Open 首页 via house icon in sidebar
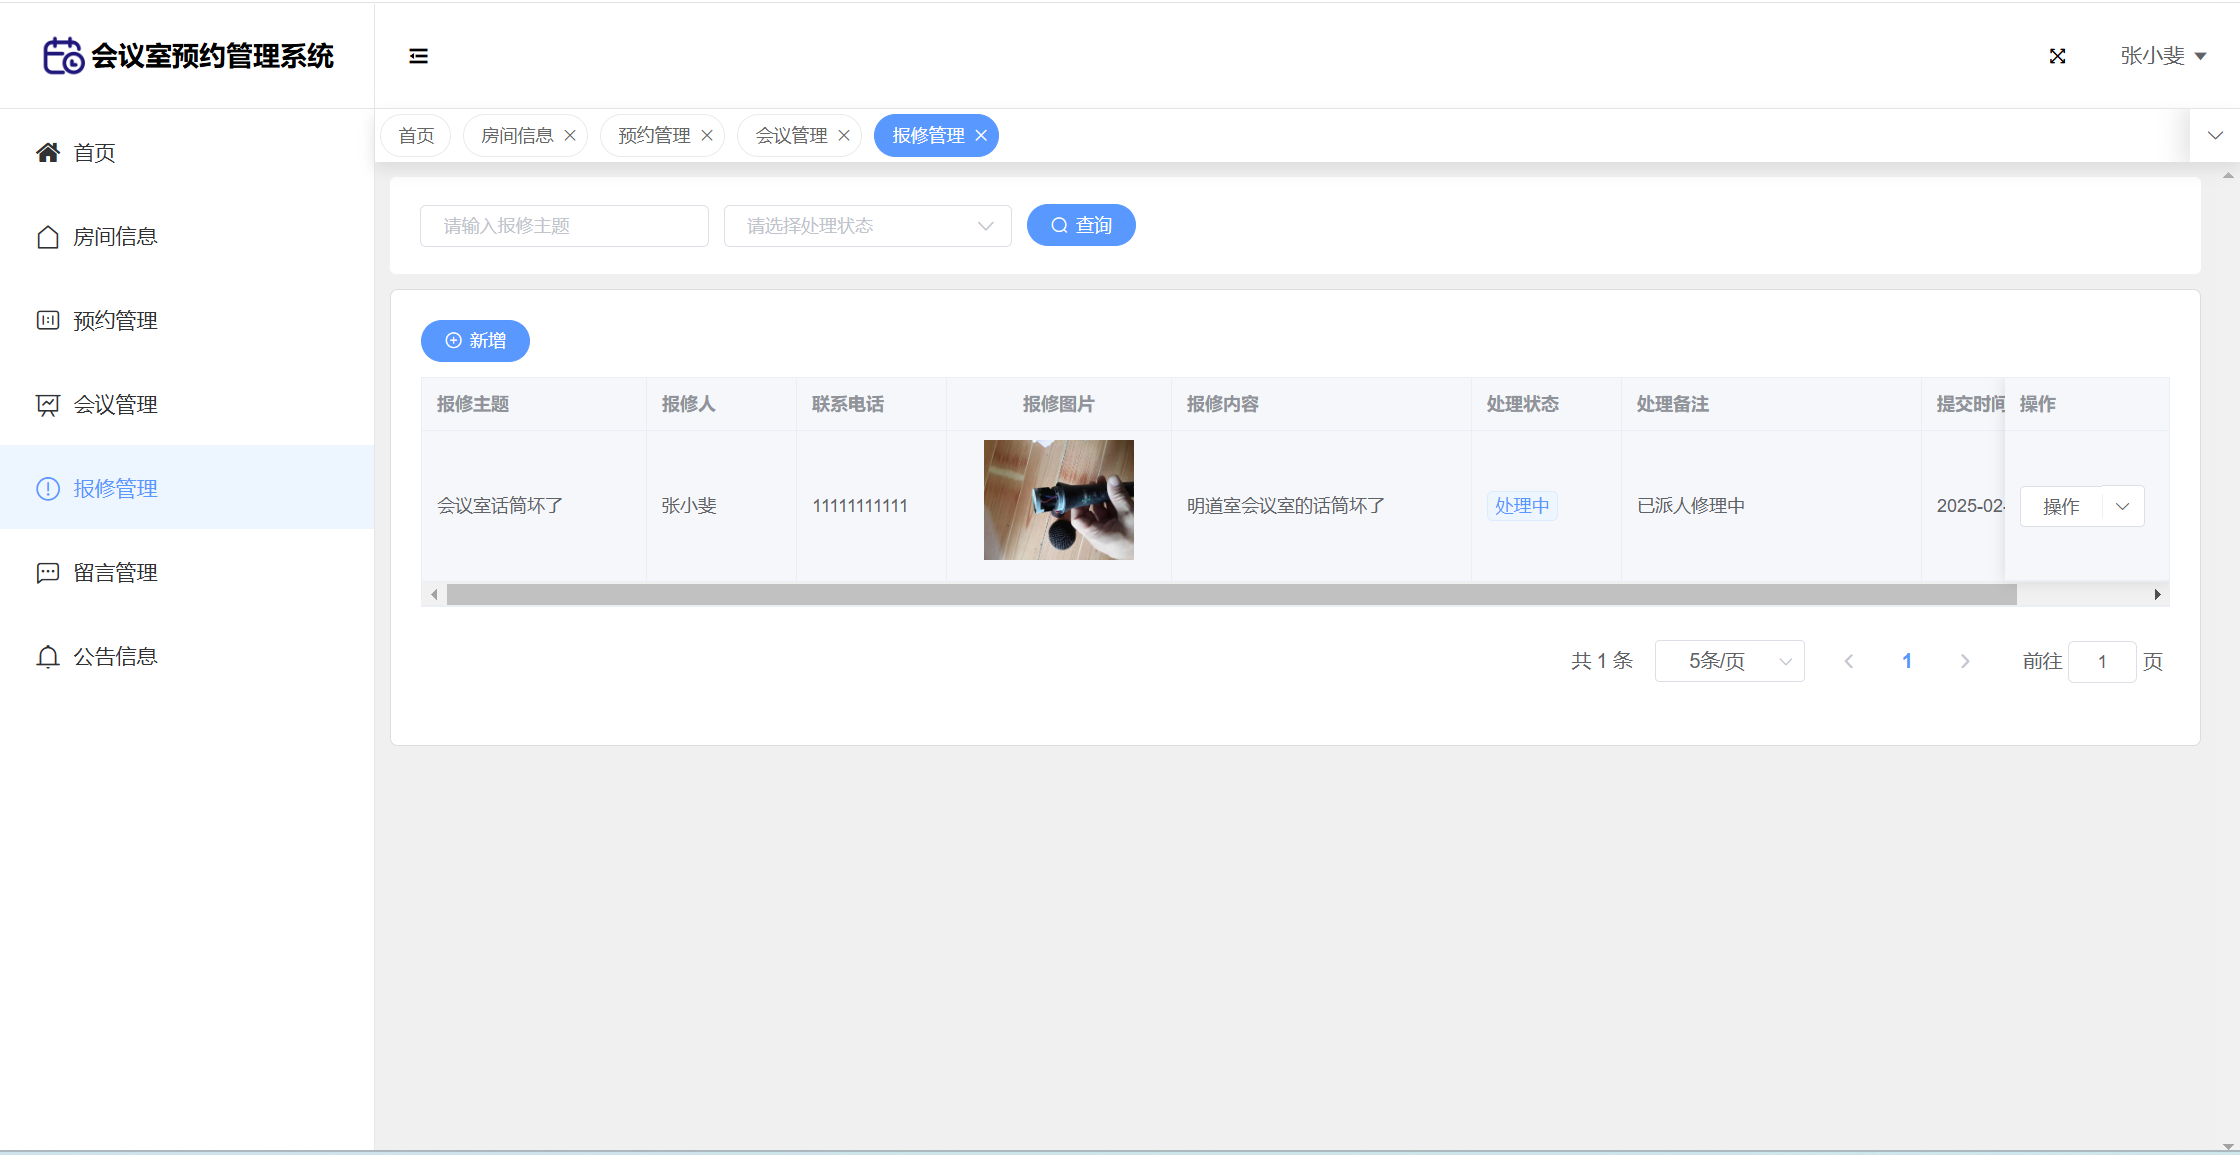 point(48,152)
